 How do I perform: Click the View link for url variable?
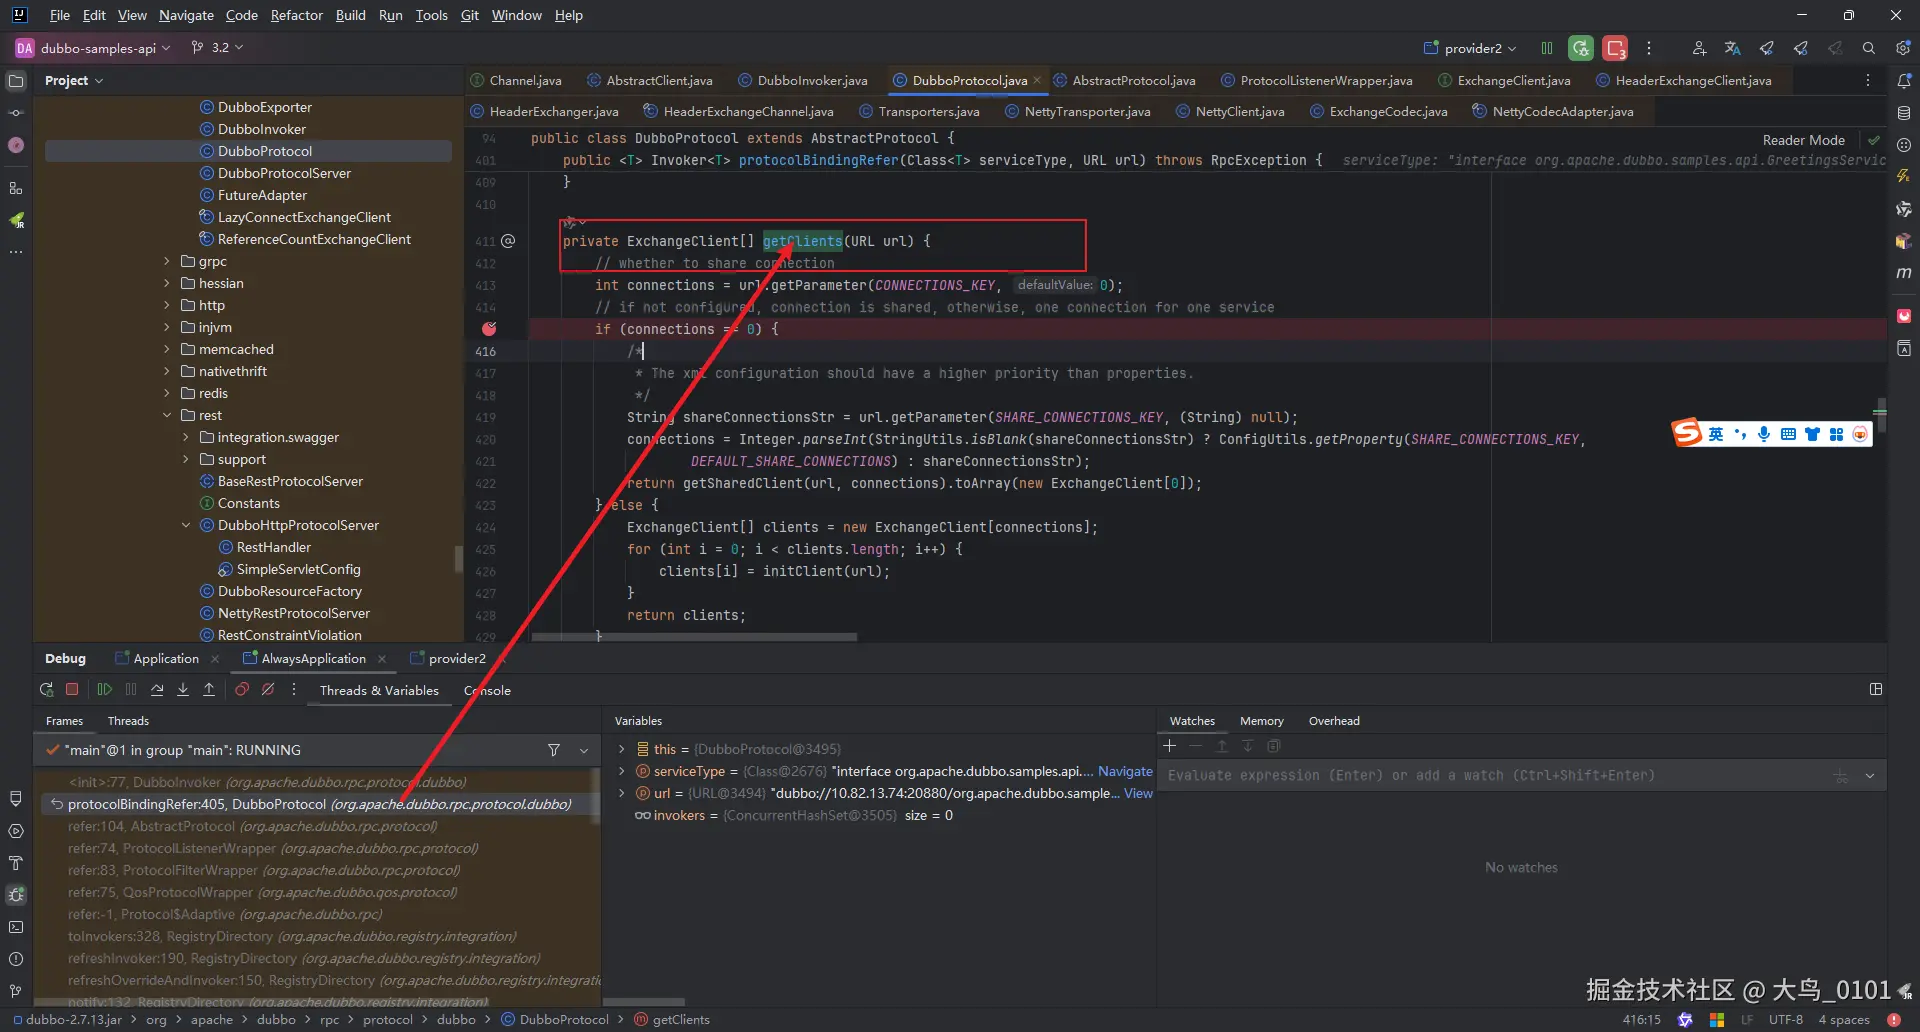click(1138, 793)
